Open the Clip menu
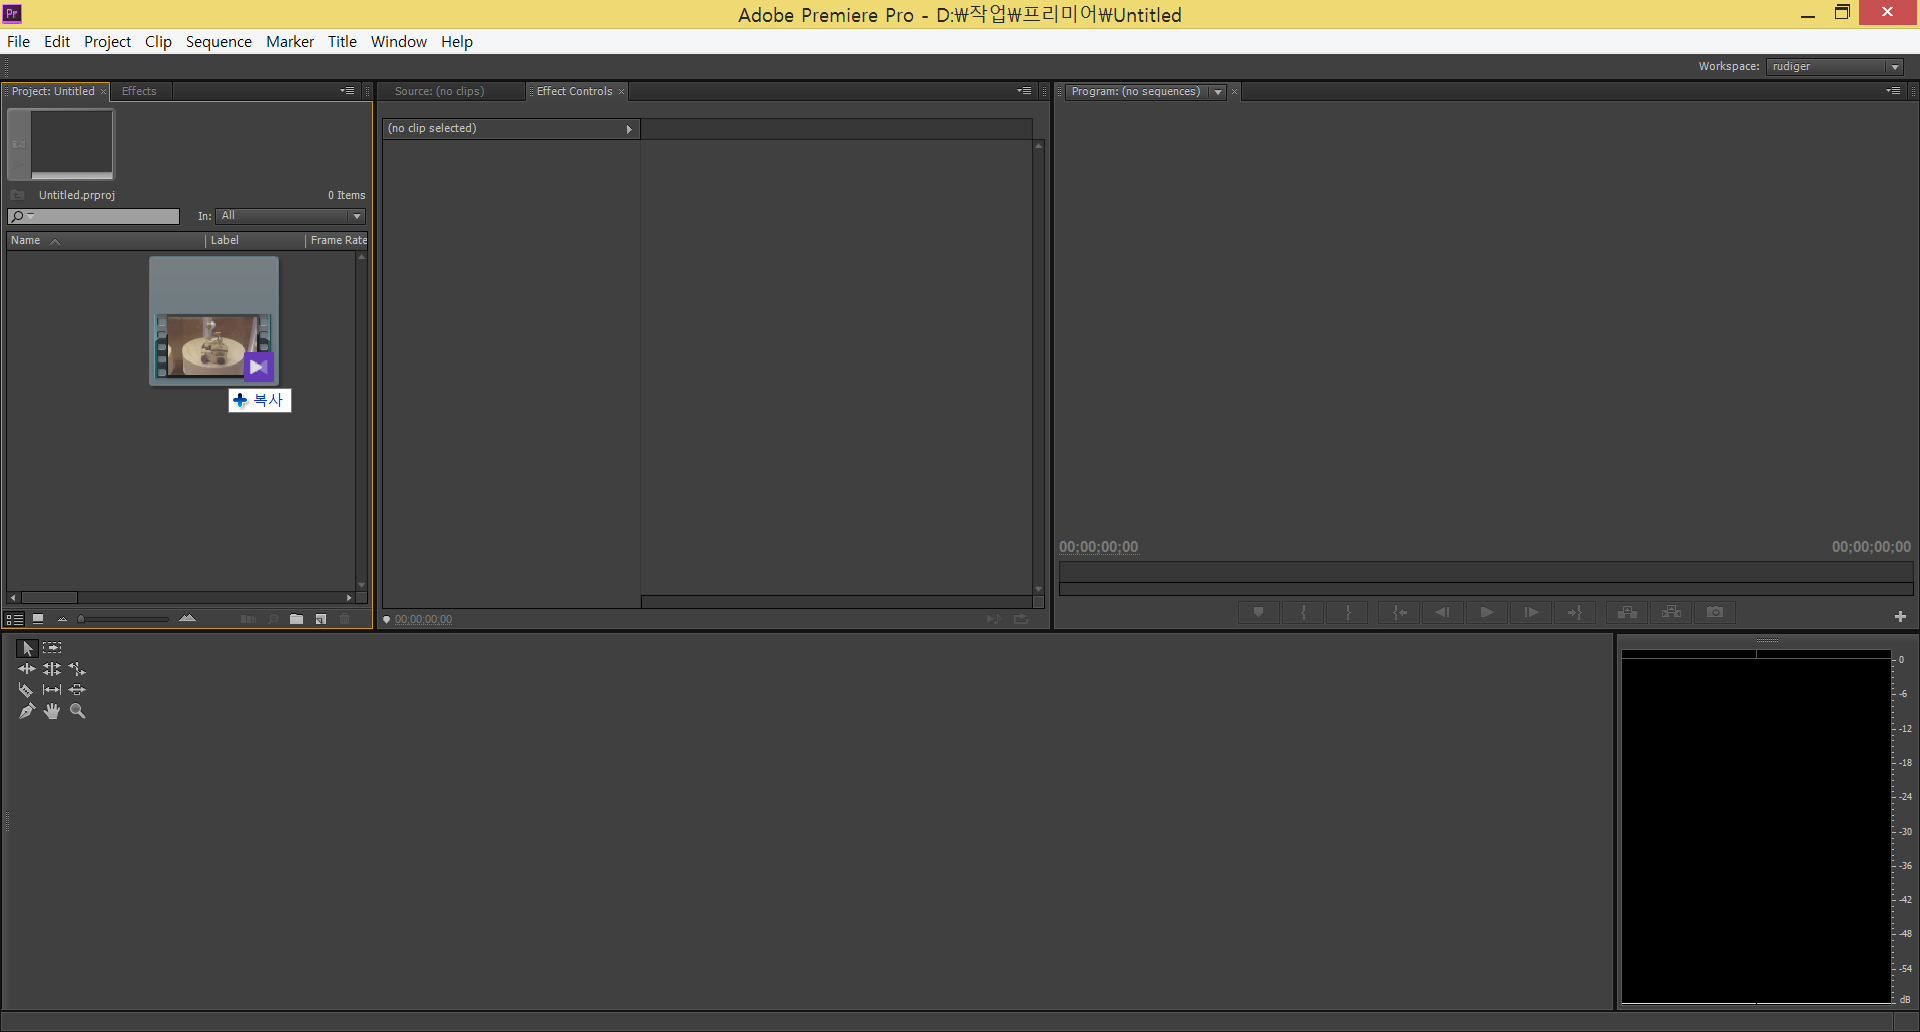1920x1032 pixels. click(x=158, y=41)
